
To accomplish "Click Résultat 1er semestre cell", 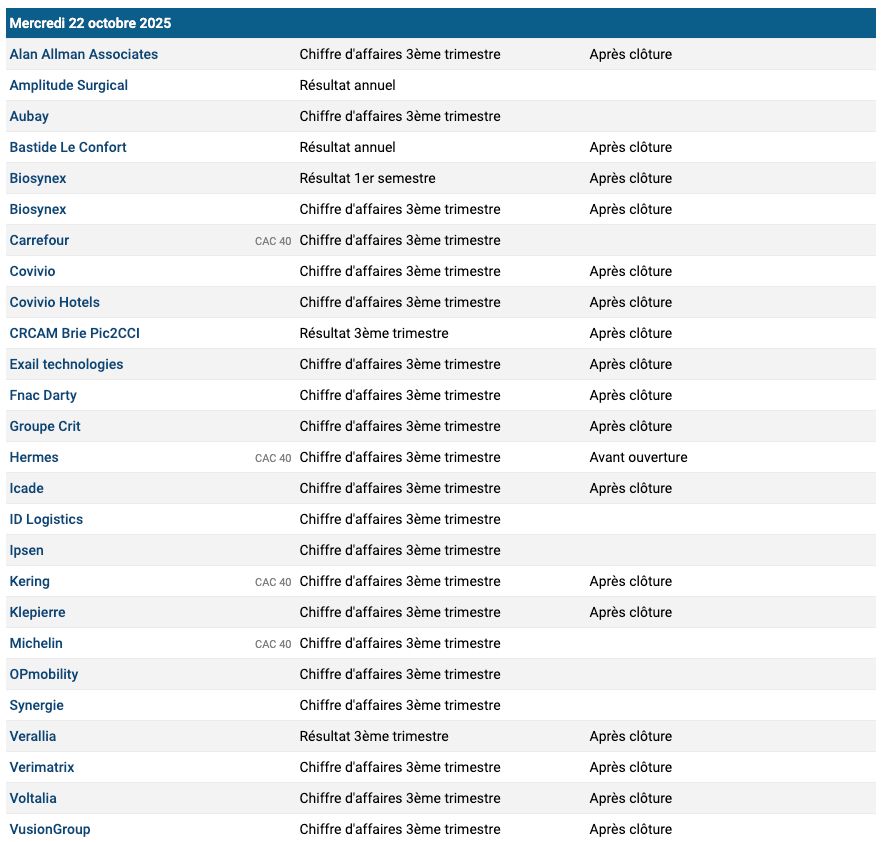I will [x=367, y=178].
